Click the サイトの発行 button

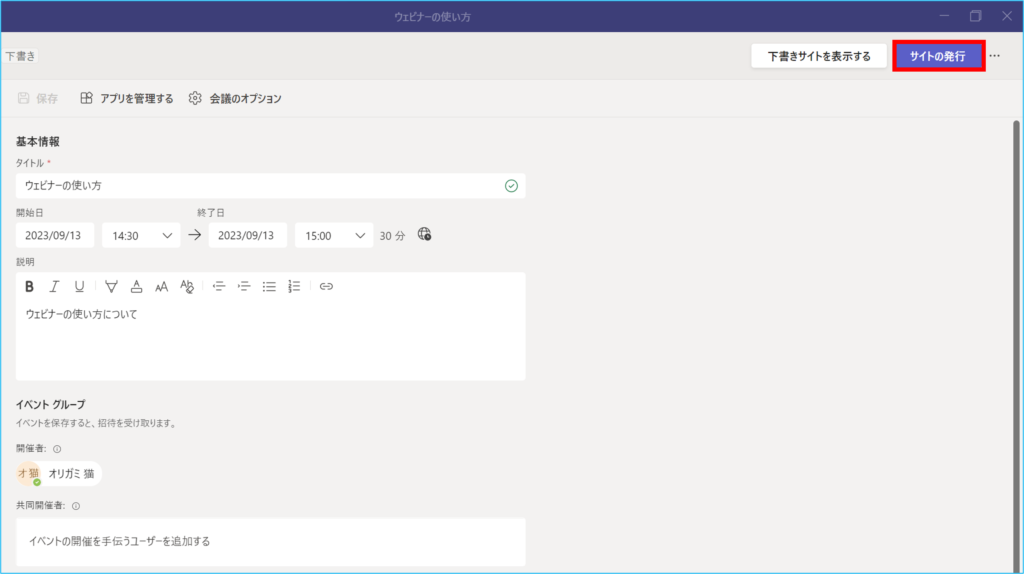click(x=938, y=56)
